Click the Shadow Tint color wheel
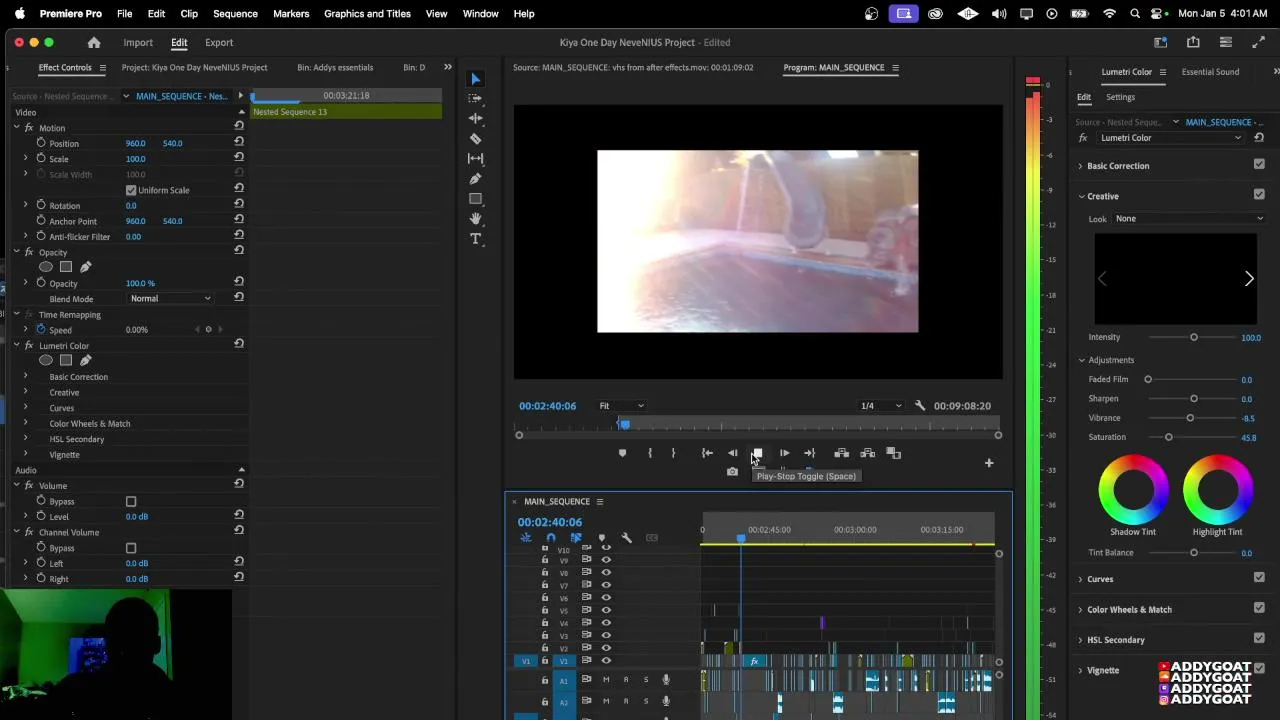1280x720 pixels. [1133, 489]
